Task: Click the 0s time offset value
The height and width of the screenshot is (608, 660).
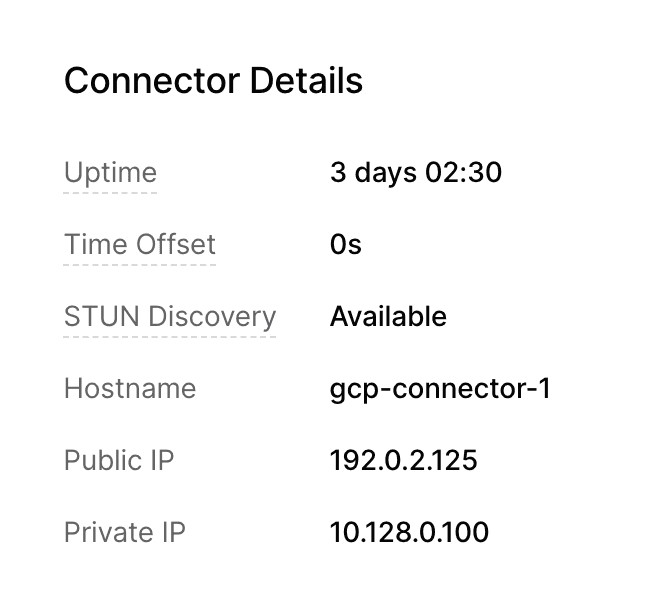Action: 346,244
